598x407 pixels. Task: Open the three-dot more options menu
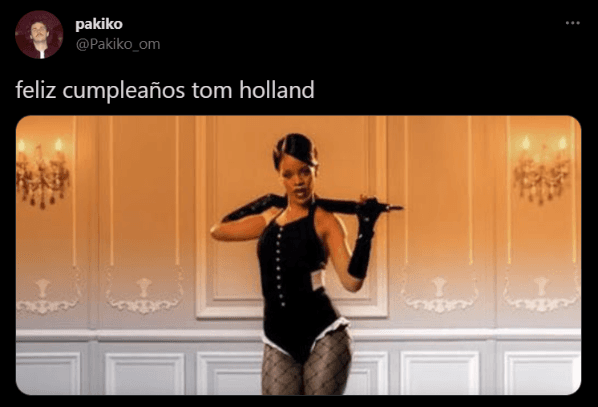[x=572, y=23]
